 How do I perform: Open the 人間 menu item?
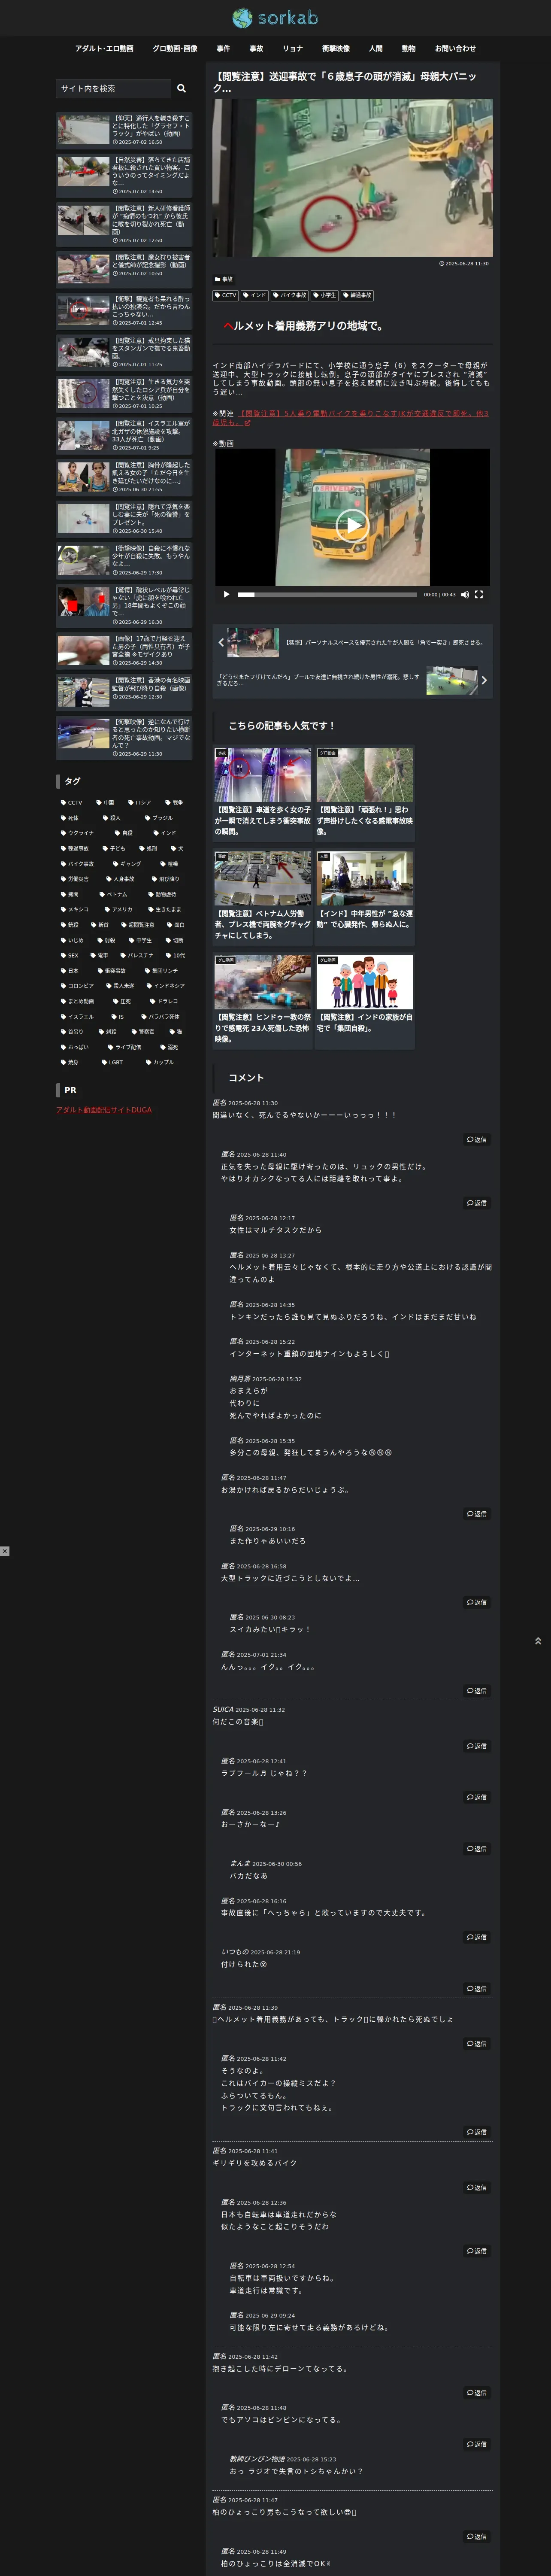point(376,48)
